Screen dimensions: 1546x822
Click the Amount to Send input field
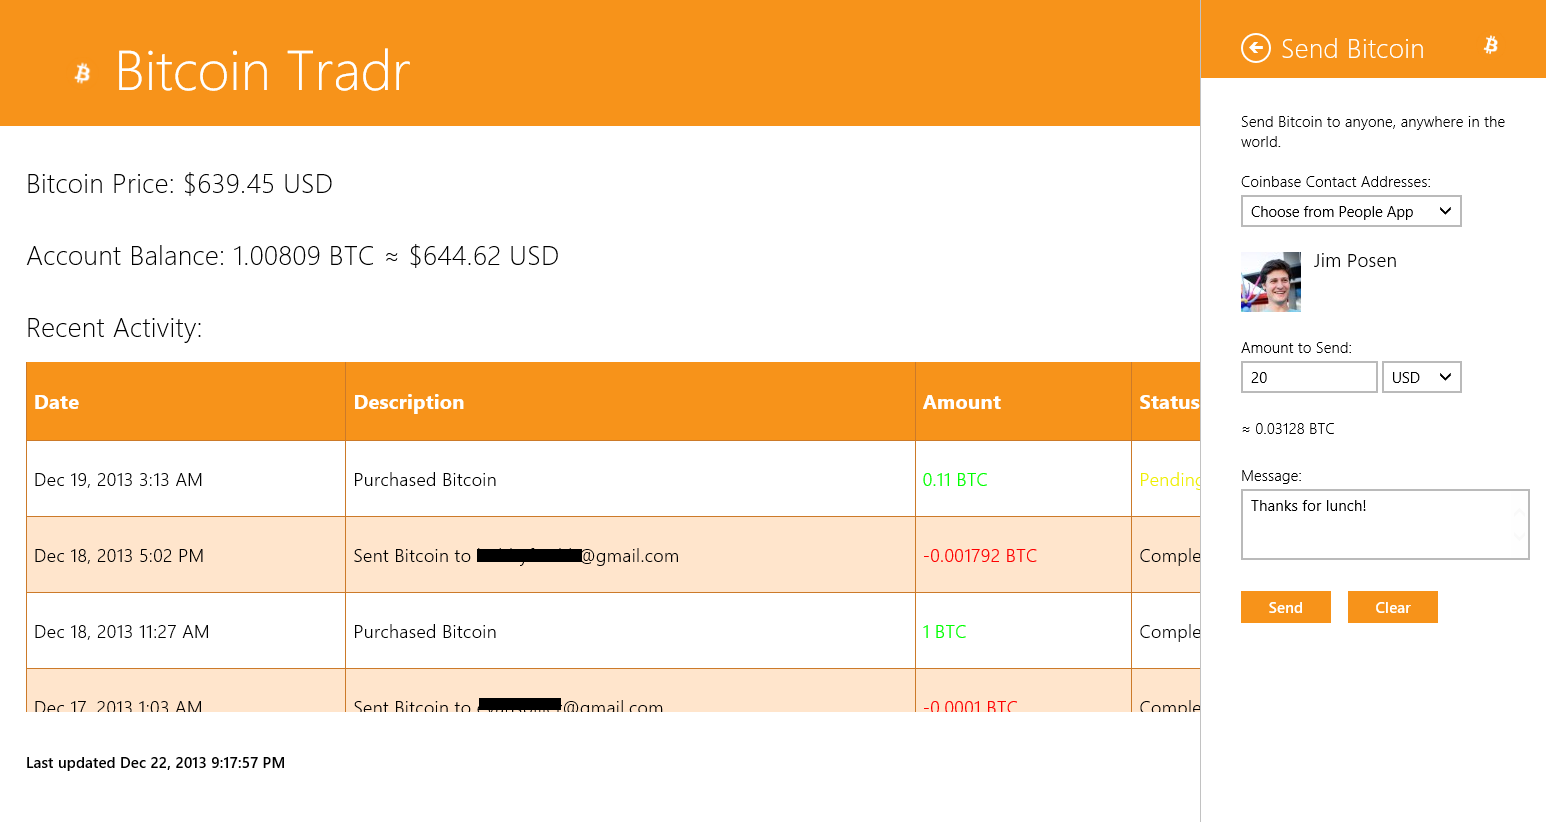[x=1308, y=377]
